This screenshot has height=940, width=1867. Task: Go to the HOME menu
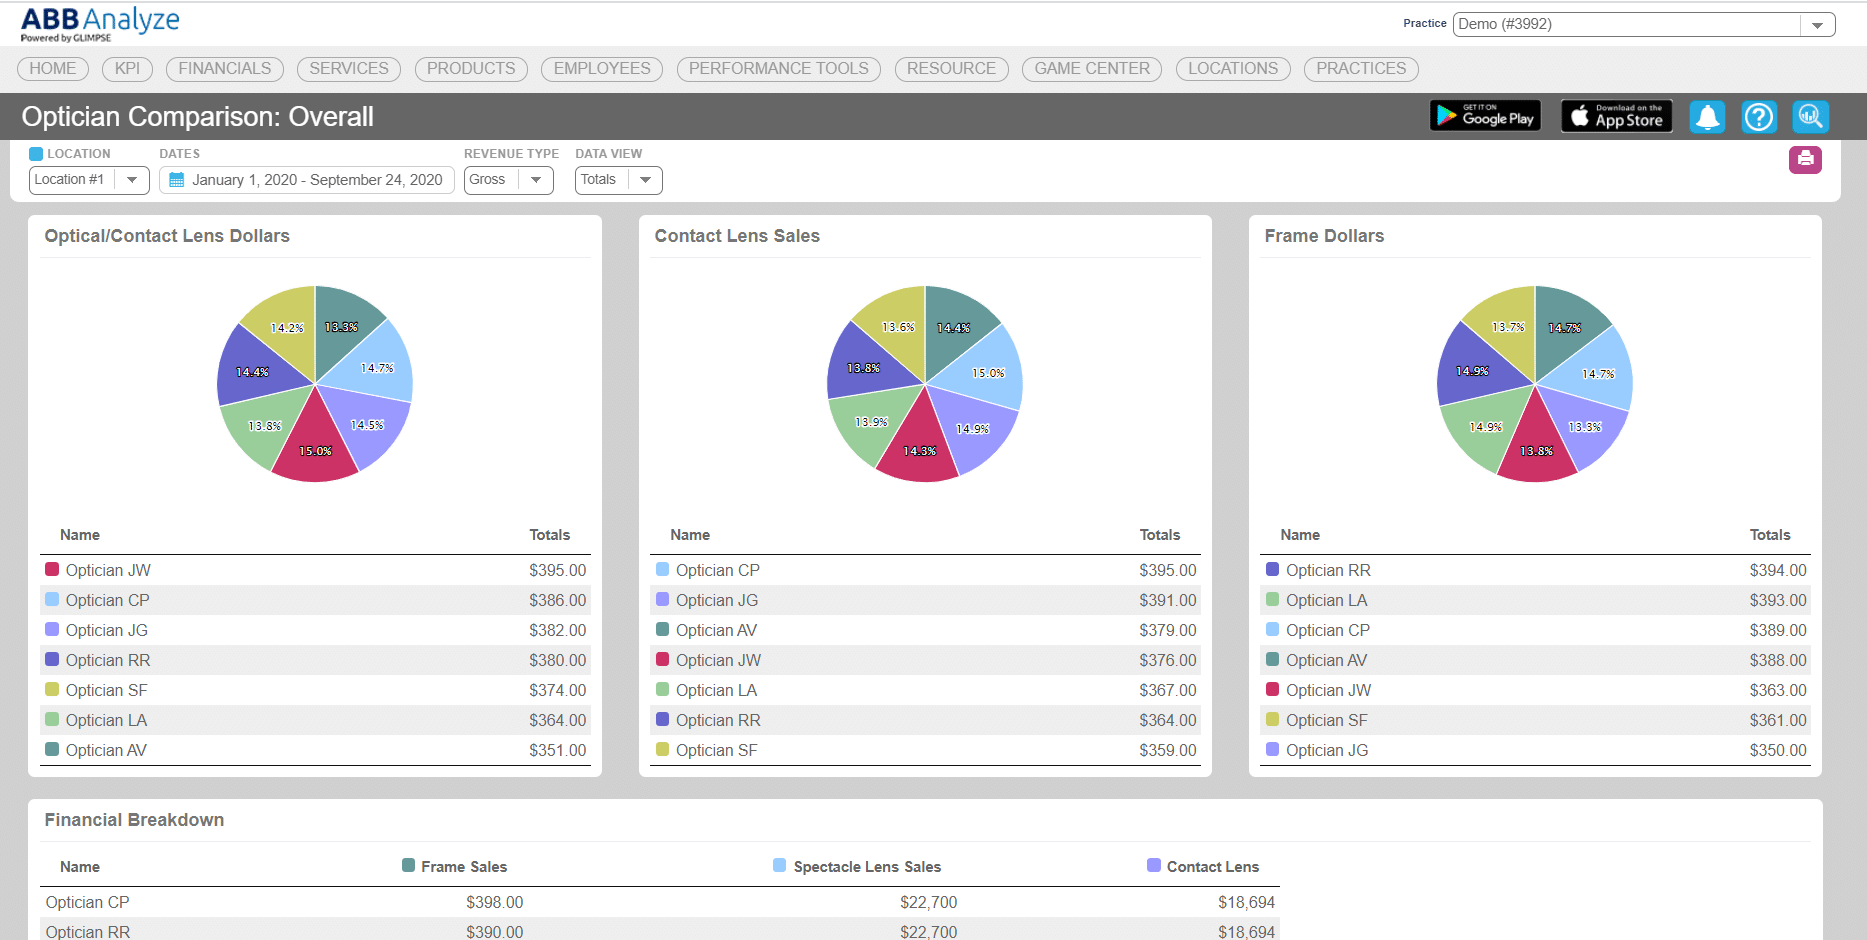(53, 69)
